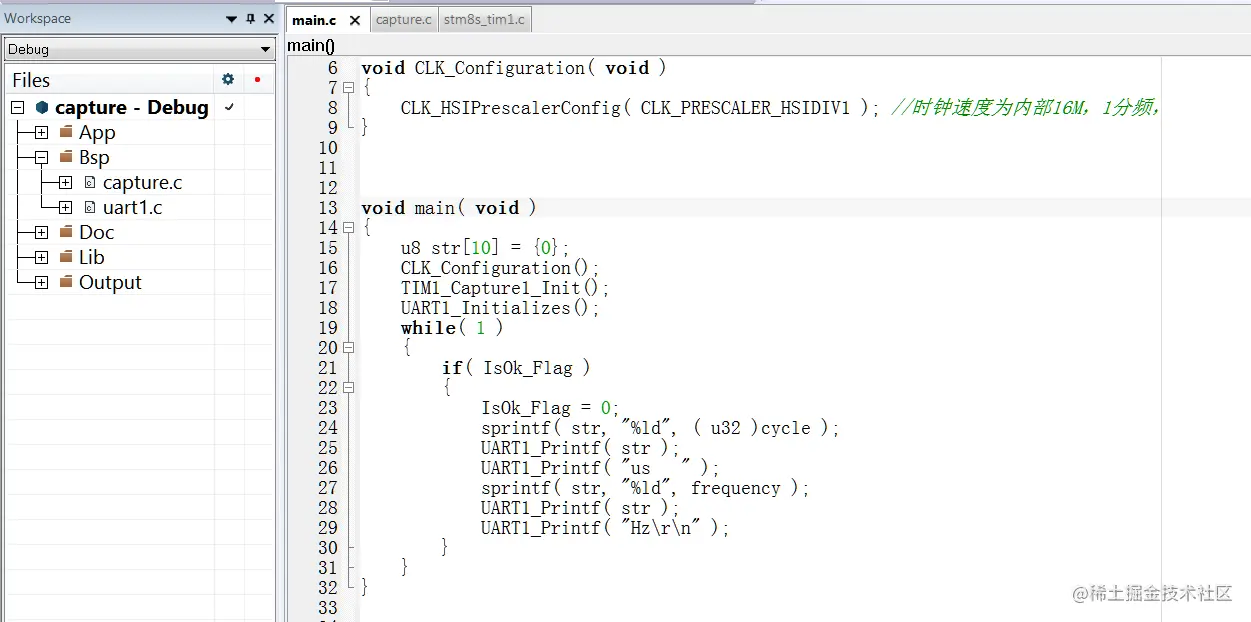Switch to the capture.c editor tab

click(x=404, y=19)
